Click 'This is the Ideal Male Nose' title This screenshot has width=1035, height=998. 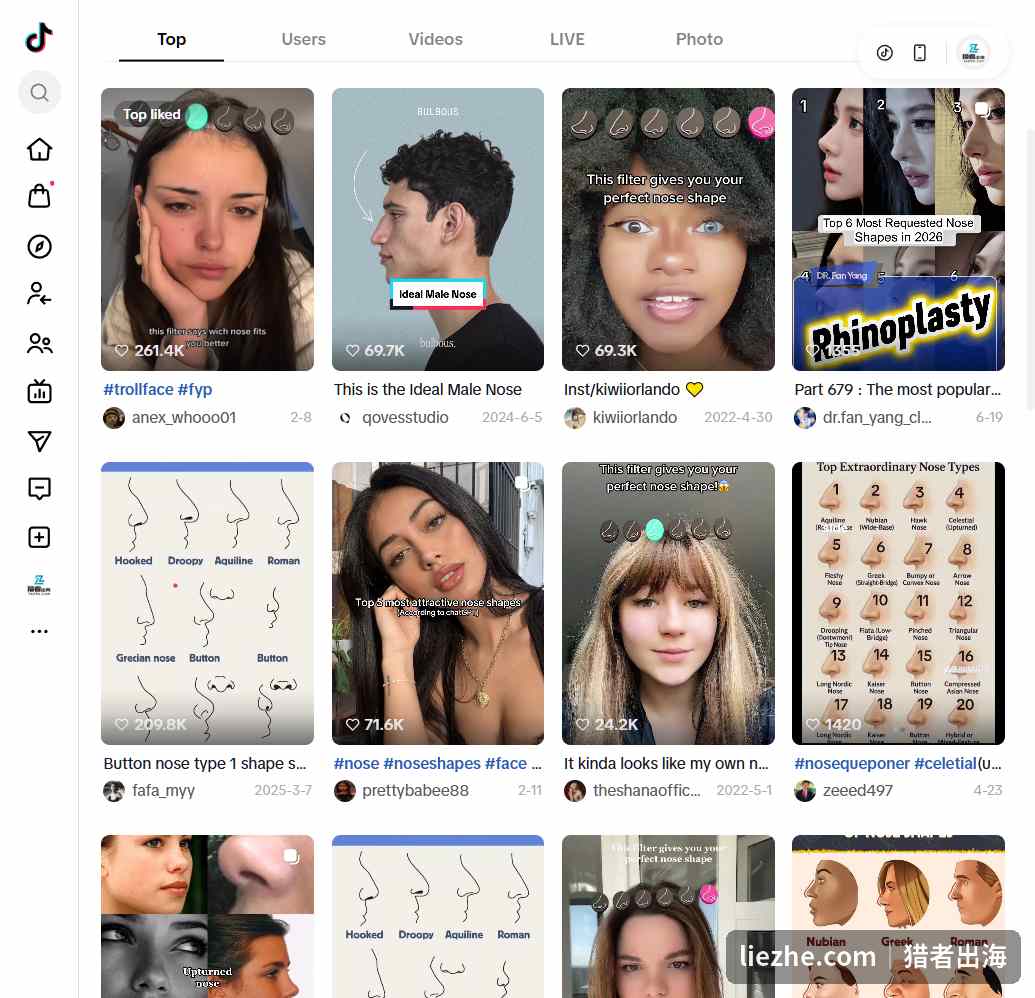[x=428, y=389]
